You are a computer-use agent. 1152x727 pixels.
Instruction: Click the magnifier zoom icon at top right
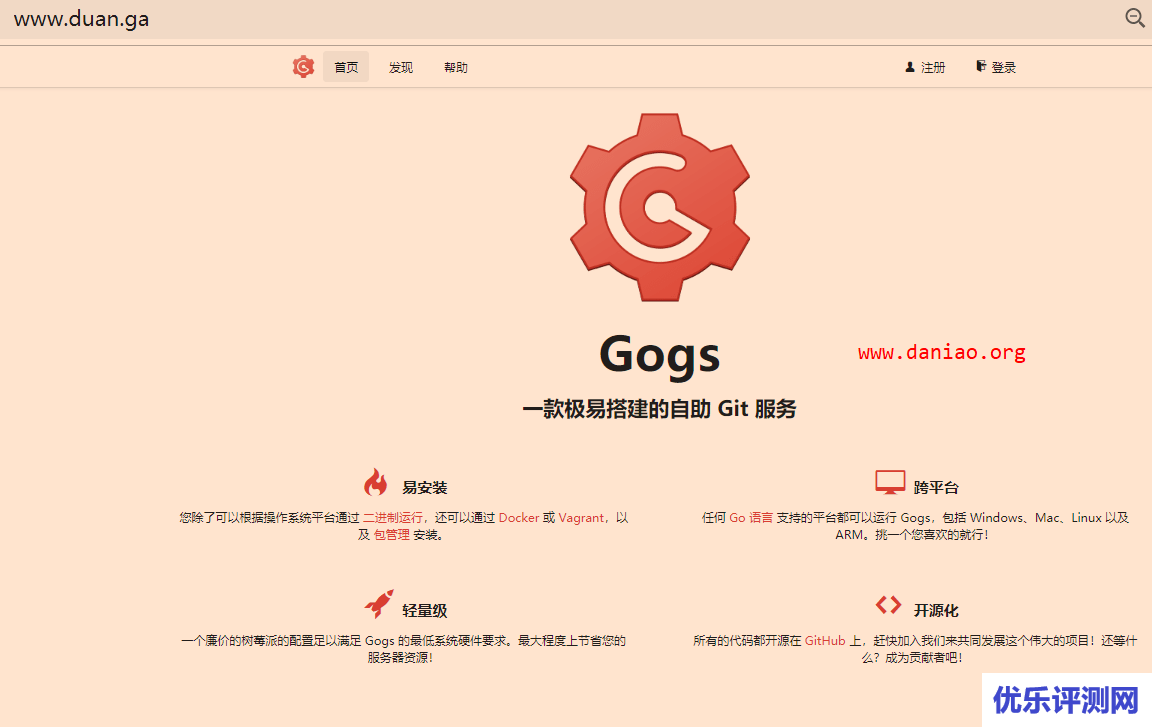1135,18
